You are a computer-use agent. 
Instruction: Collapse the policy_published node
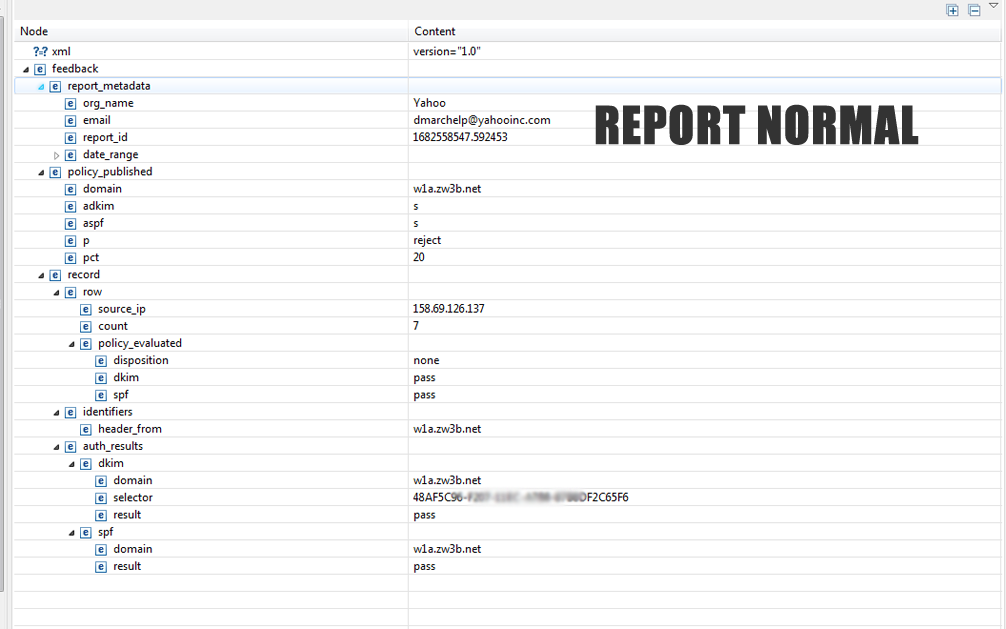click(42, 172)
